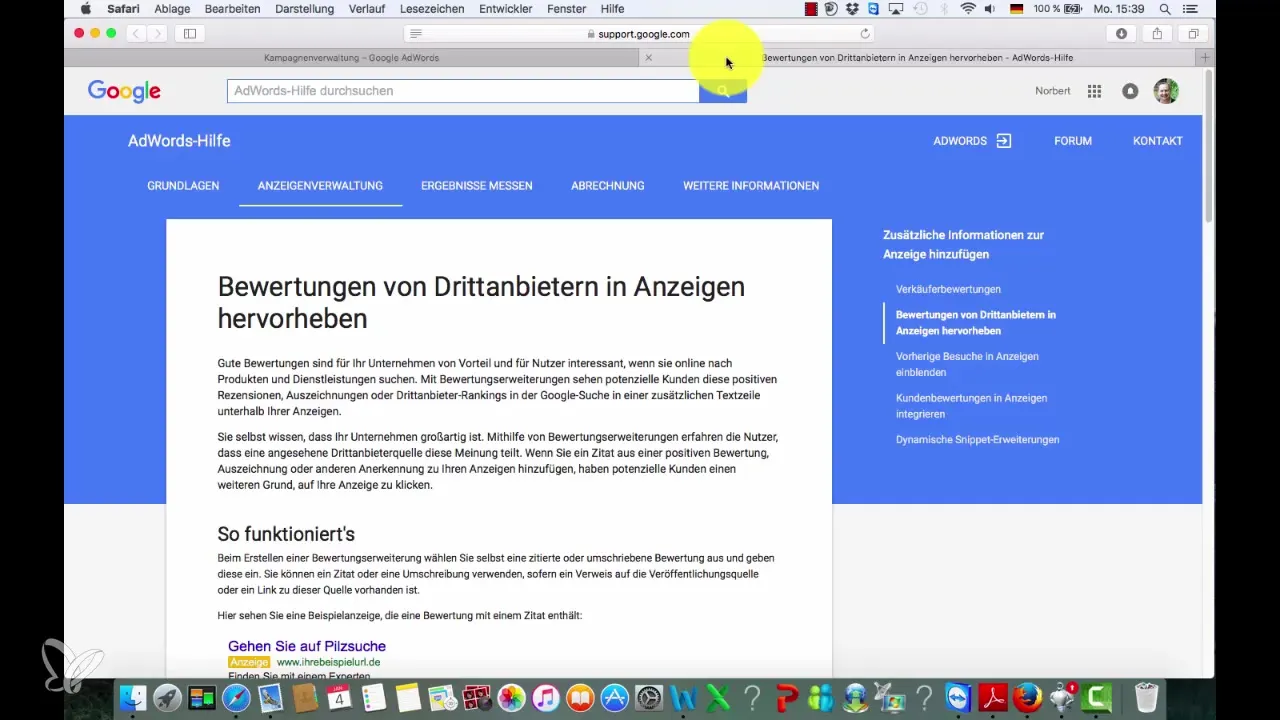
Task: Open the Dropbox menu bar icon
Action: 853,9
